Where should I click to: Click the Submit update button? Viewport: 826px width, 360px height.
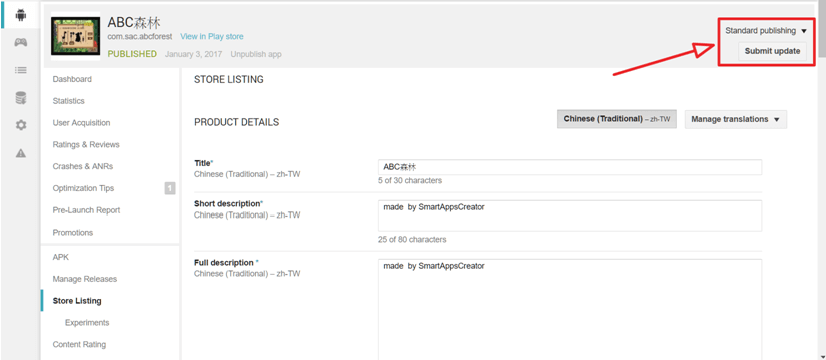click(x=772, y=51)
